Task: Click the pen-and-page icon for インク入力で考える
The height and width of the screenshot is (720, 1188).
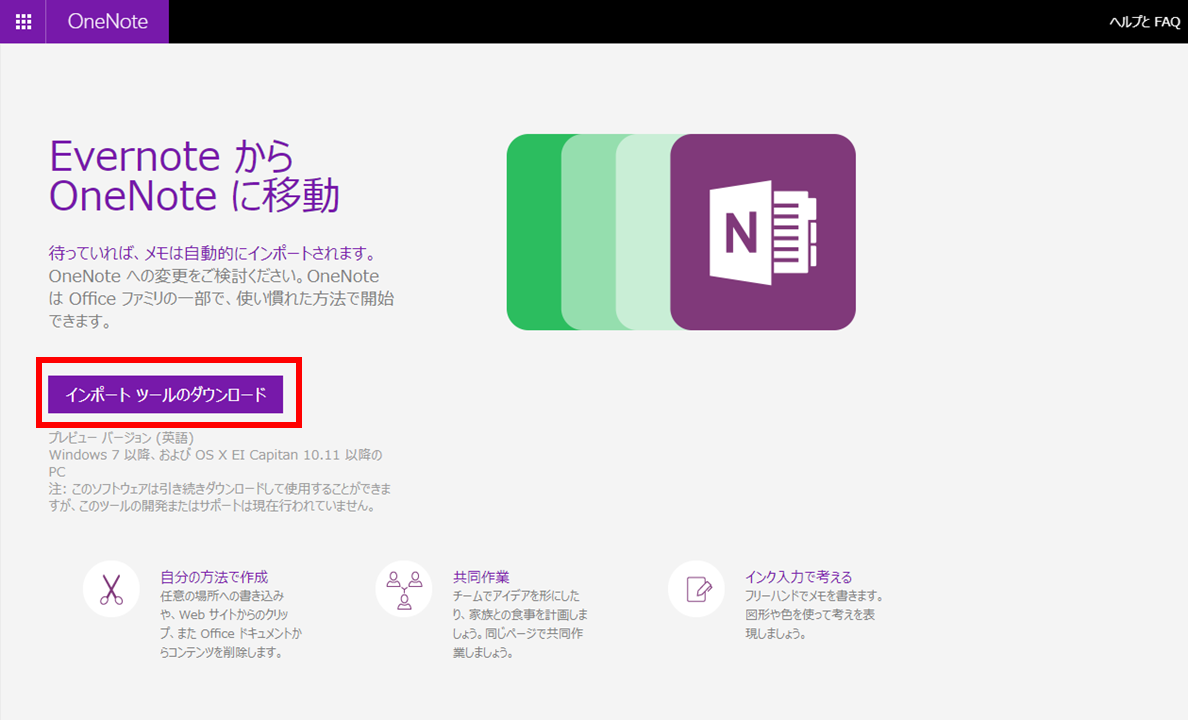Action: point(696,589)
